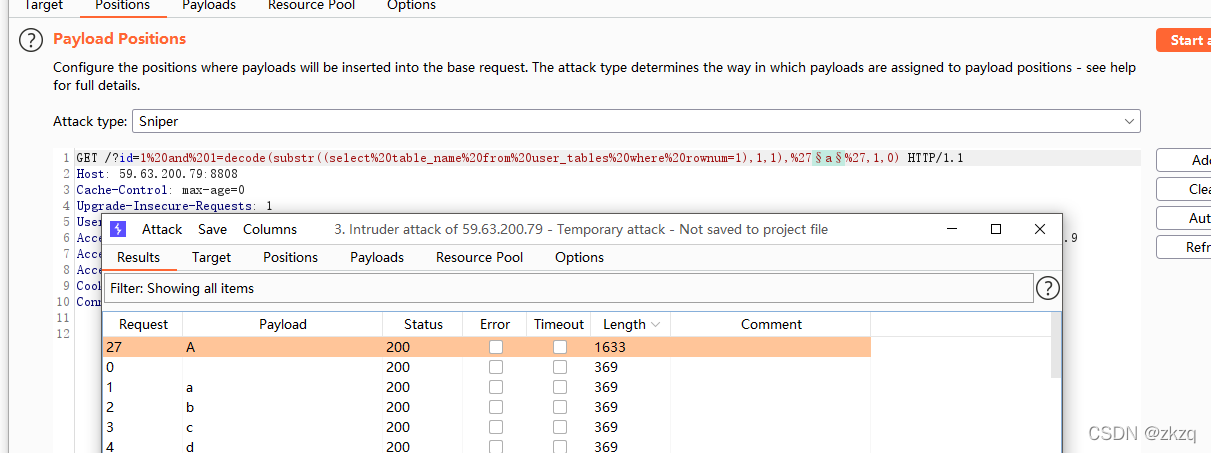Sort results by Request column

(x=143, y=324)
